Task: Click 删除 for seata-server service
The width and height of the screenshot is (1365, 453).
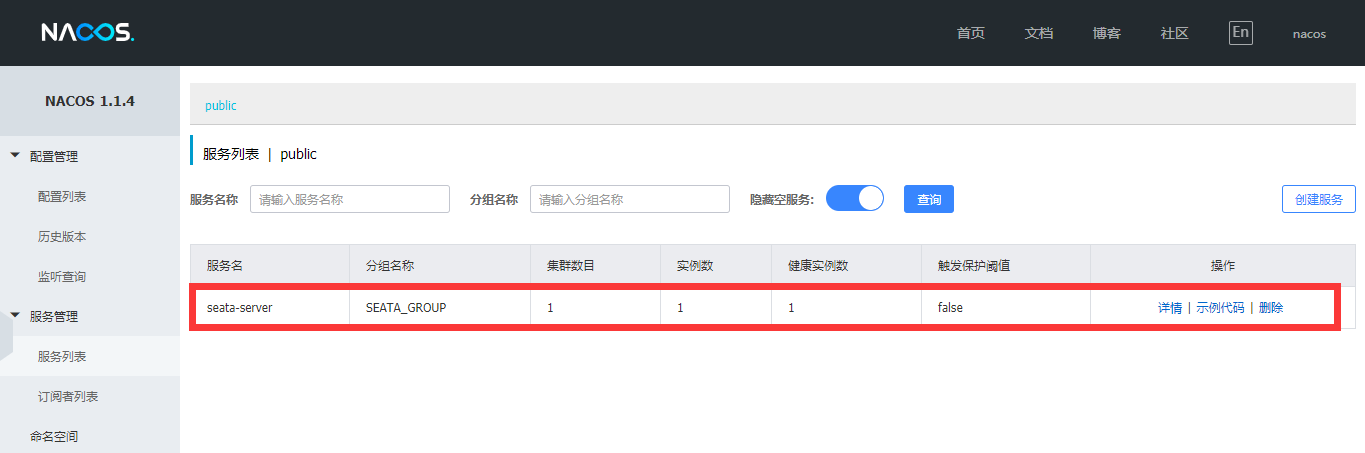Action: coord(1270,307)
